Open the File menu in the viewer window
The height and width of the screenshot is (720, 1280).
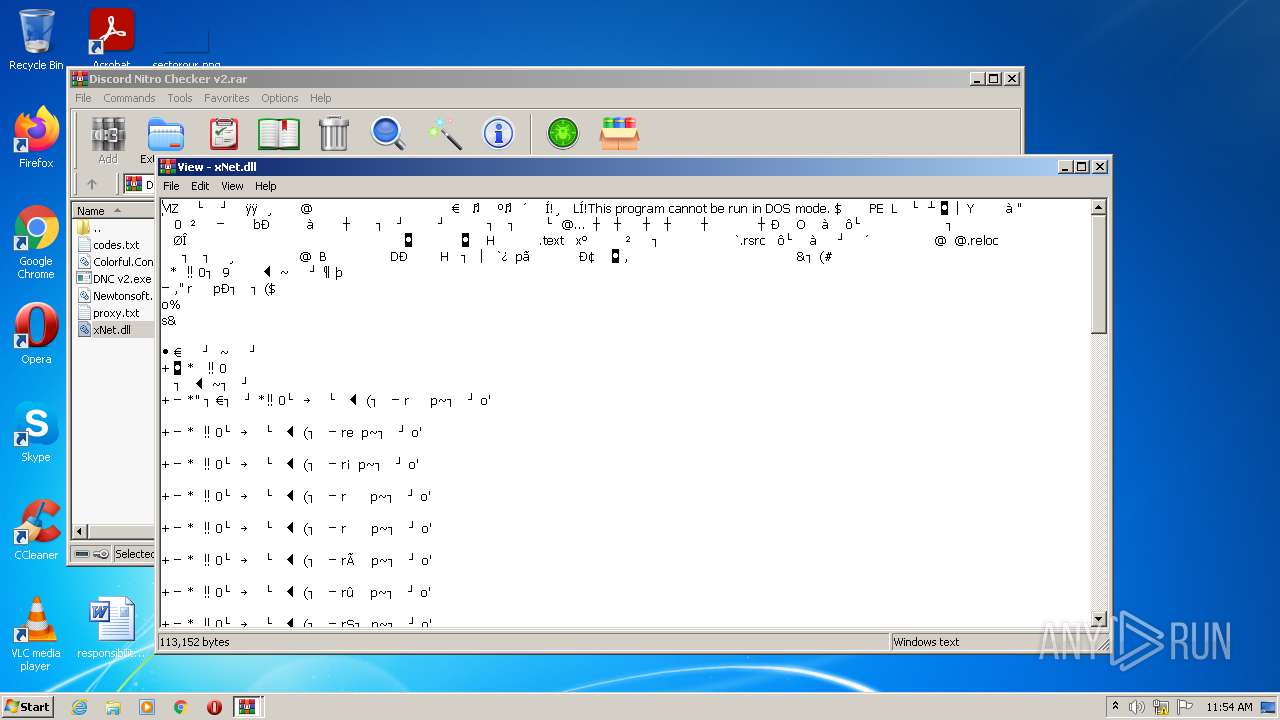pos(171,186)
